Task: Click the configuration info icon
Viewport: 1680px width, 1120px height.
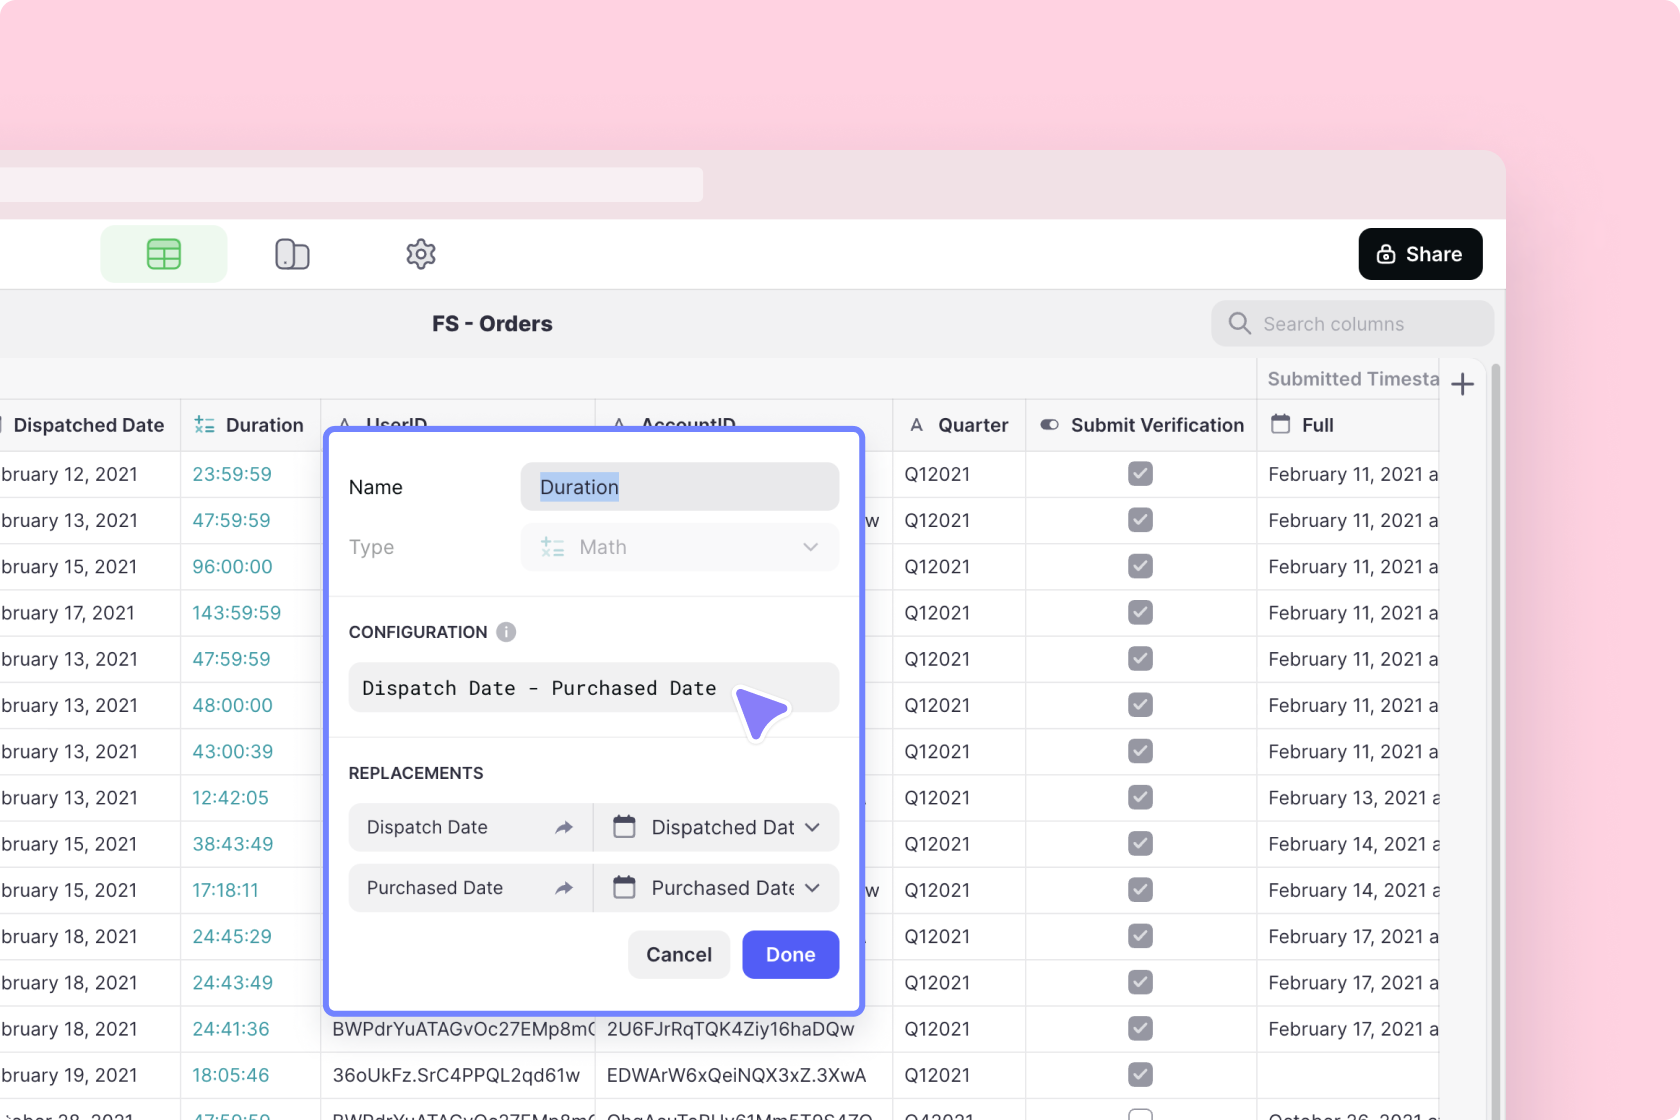Action: pyautogui.click(x=506, y=632)
